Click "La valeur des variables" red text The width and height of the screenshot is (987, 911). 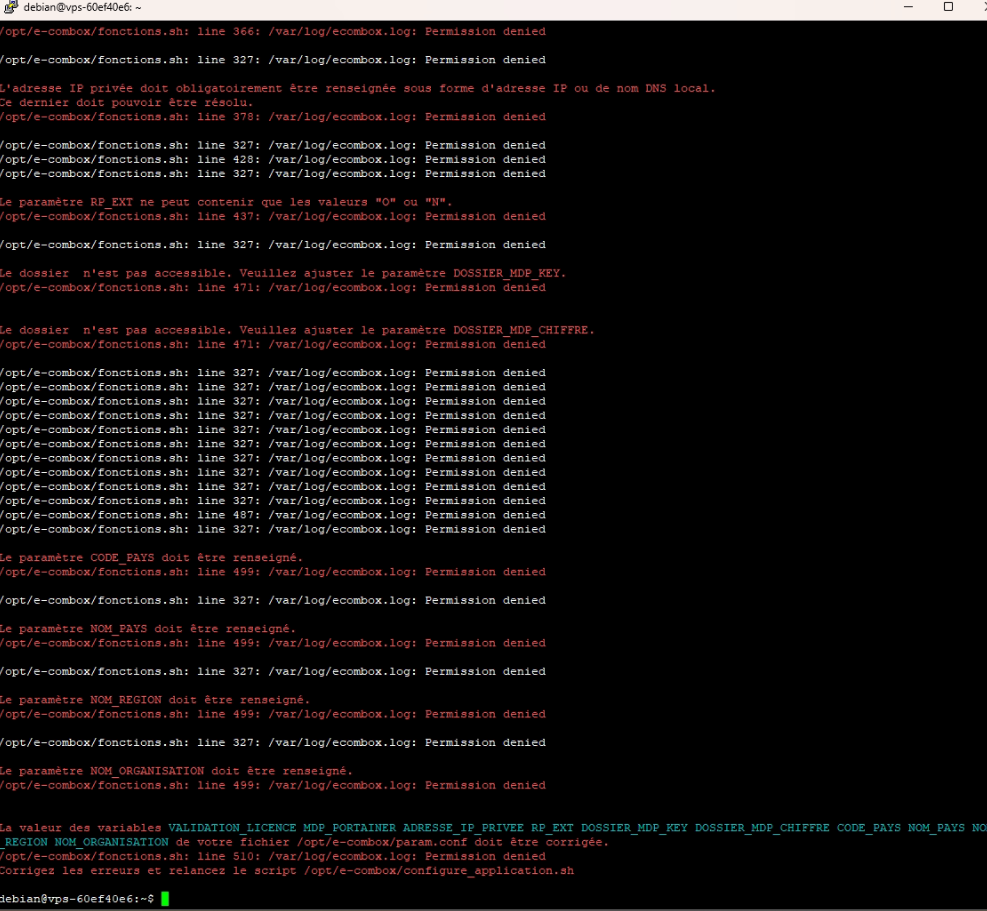coord(81,828)
